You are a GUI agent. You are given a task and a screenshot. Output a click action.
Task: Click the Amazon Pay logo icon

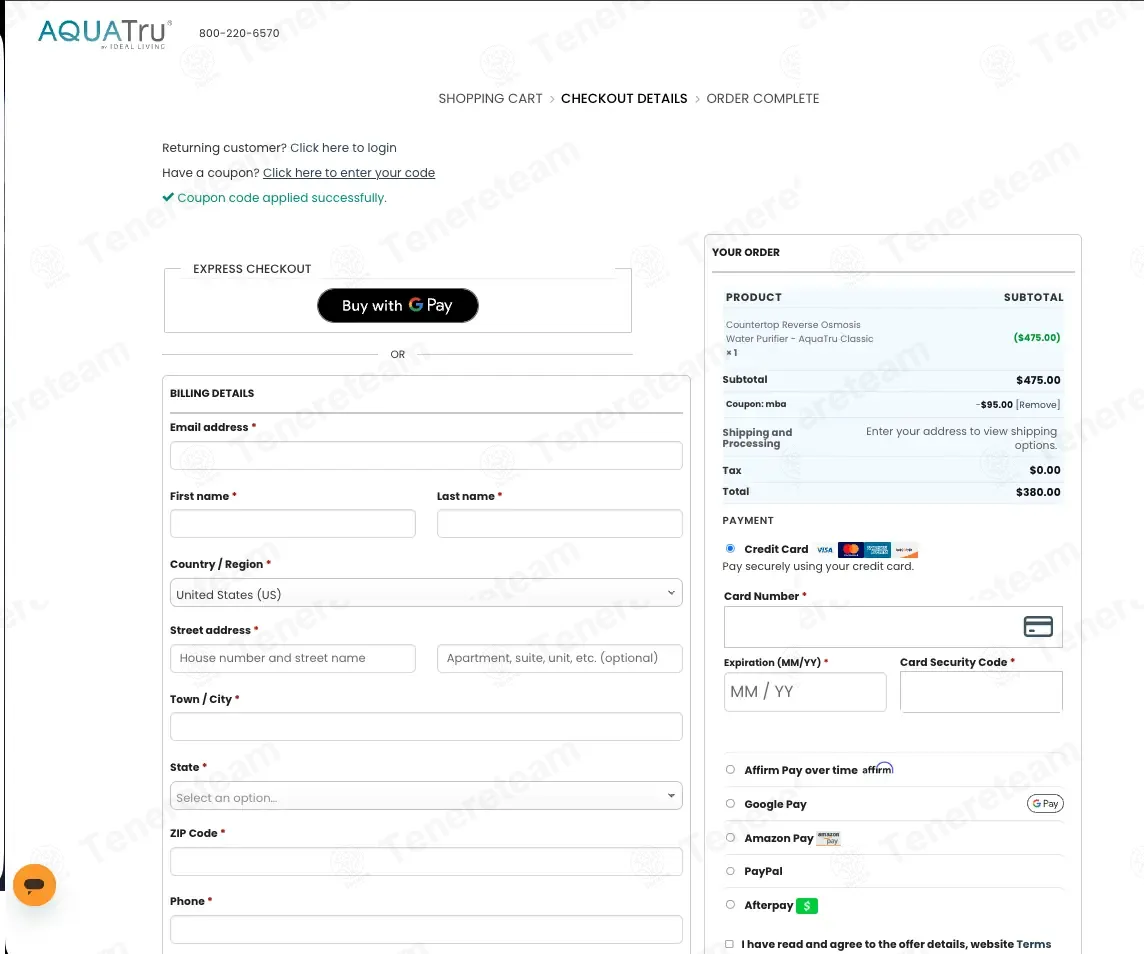point(828,838)
